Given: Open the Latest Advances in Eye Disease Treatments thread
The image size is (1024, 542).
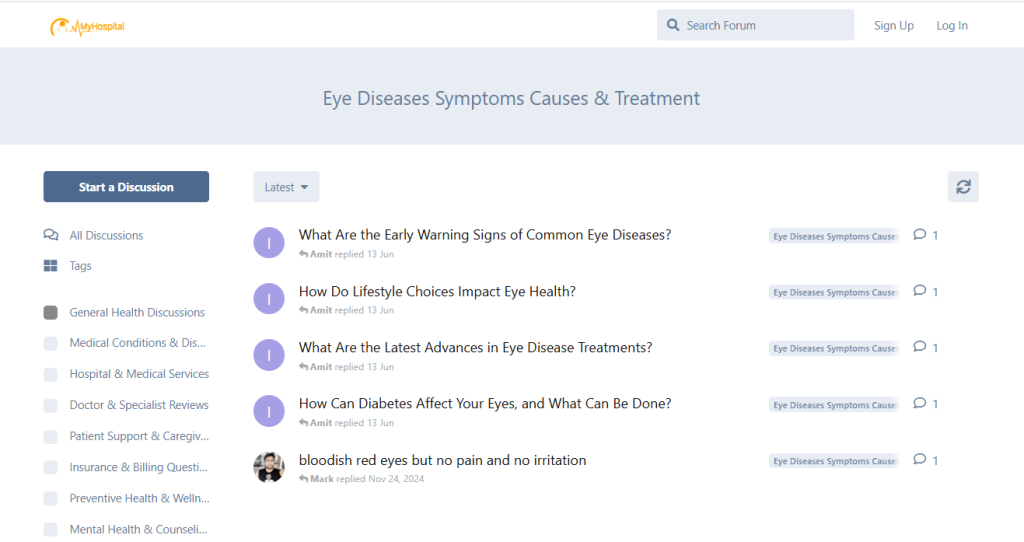Looking at the screenshot, I should coord(475,348).
